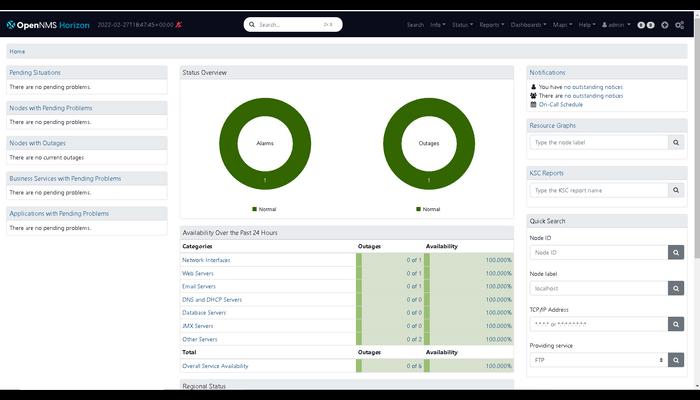Open the notification count badges in navbar
Viewport: 700px width, 400px height.
[x=646, y=24]
